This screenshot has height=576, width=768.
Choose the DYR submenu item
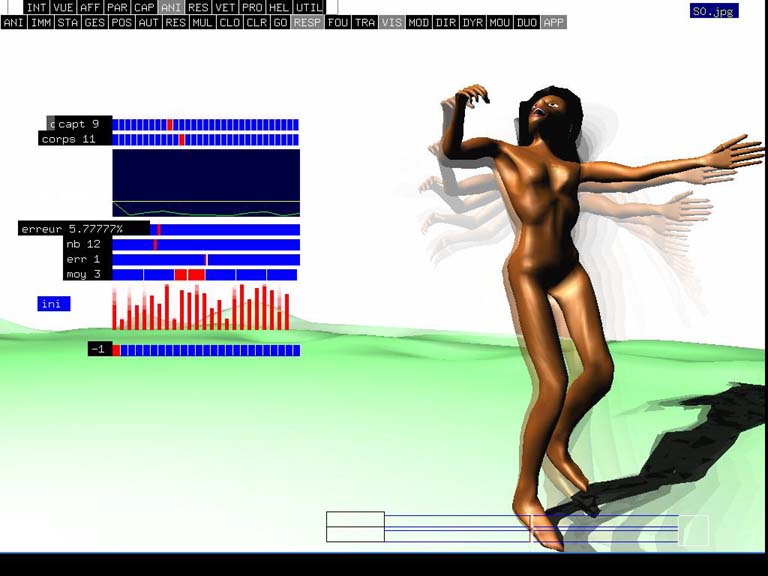point(472,22)
